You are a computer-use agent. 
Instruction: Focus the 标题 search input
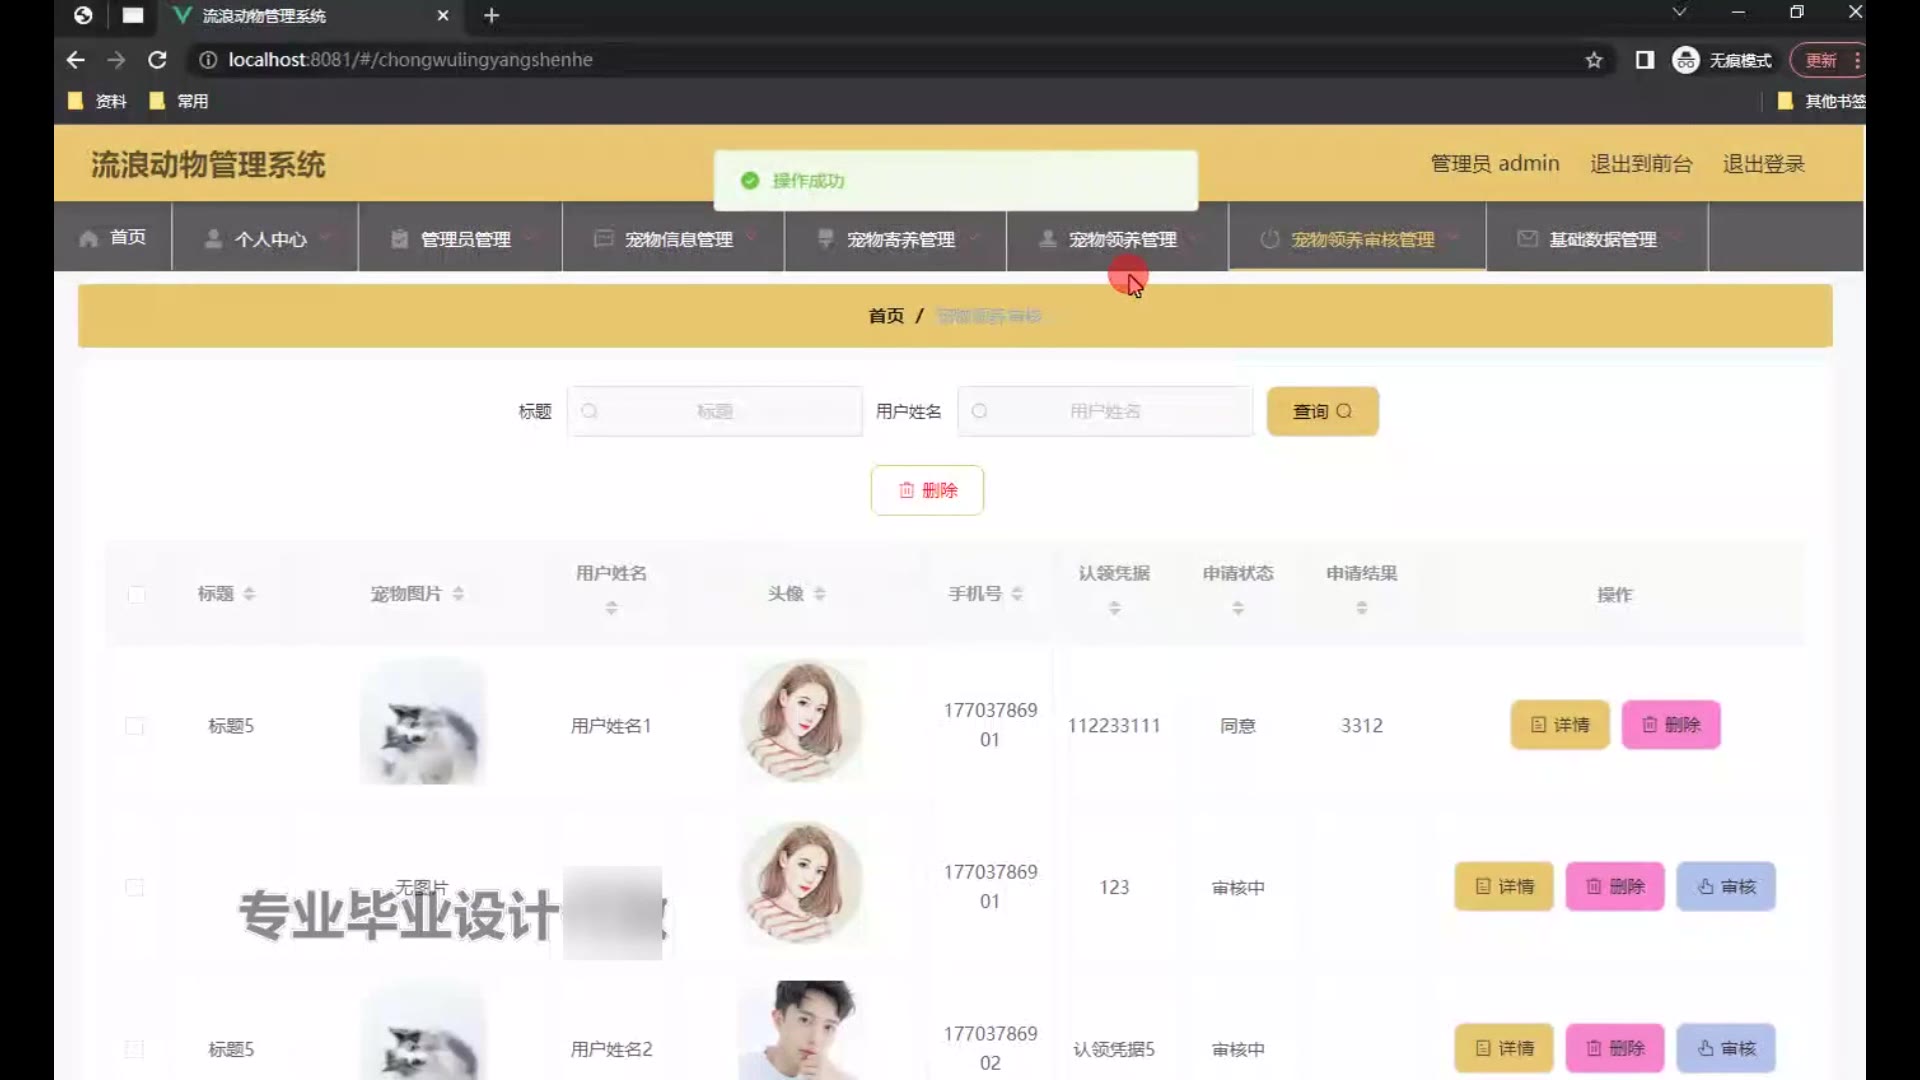pyautogui.click(x=715, y=411)
